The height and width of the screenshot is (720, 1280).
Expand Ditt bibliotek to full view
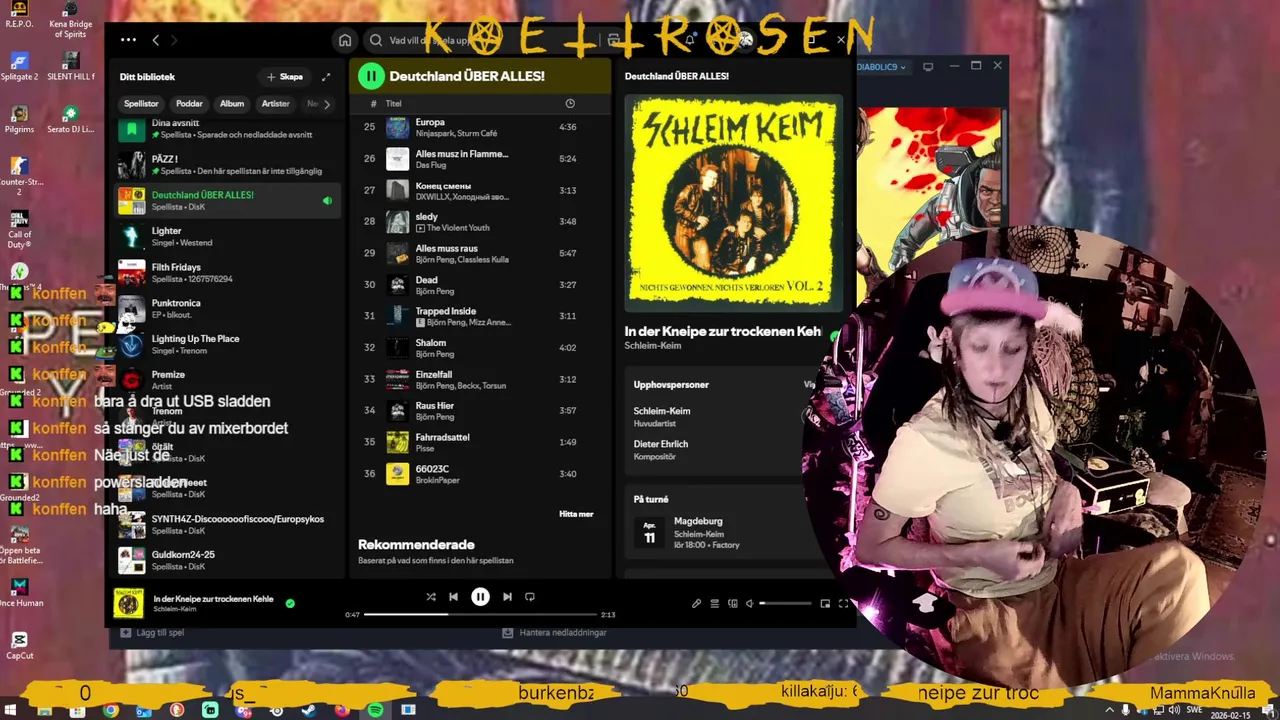pyautogui.click(x=326, y=77)
